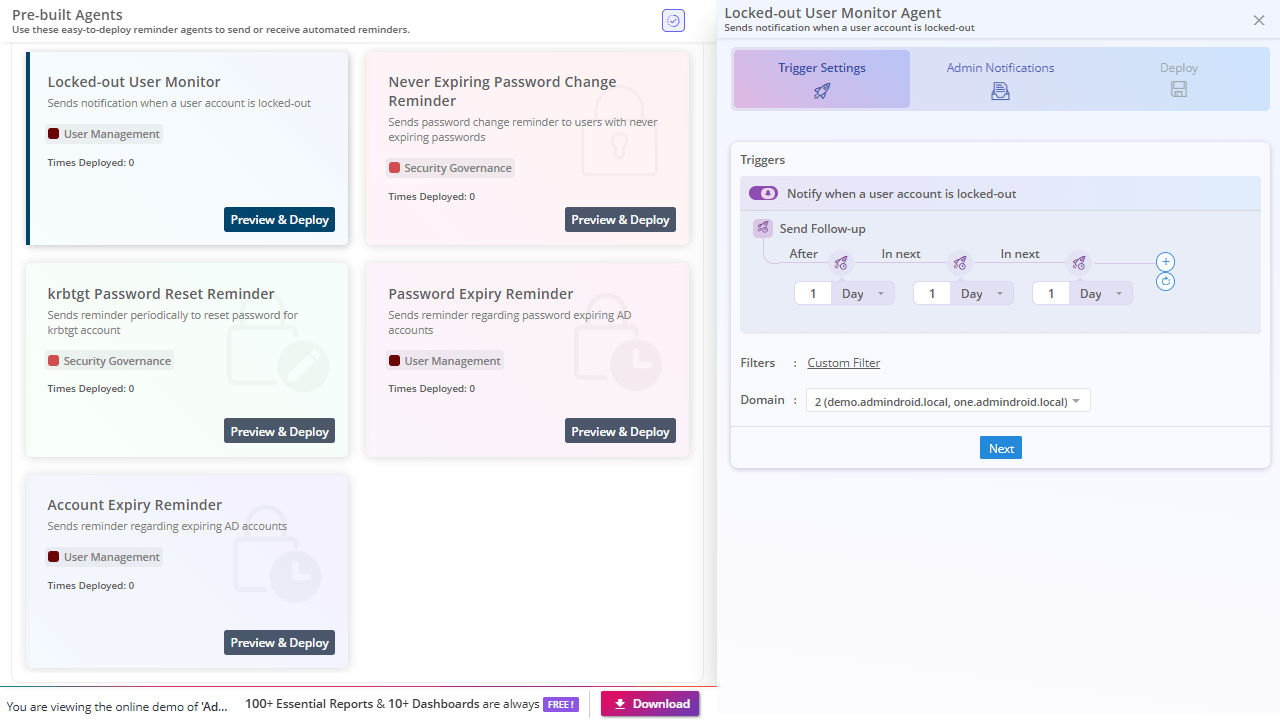Screen dimensions: 1280x720
Task: Open the Admin Notifications tab
Action: [1000, 79]
